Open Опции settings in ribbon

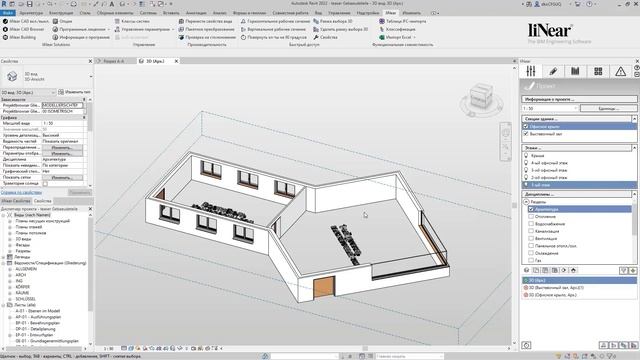62,21
